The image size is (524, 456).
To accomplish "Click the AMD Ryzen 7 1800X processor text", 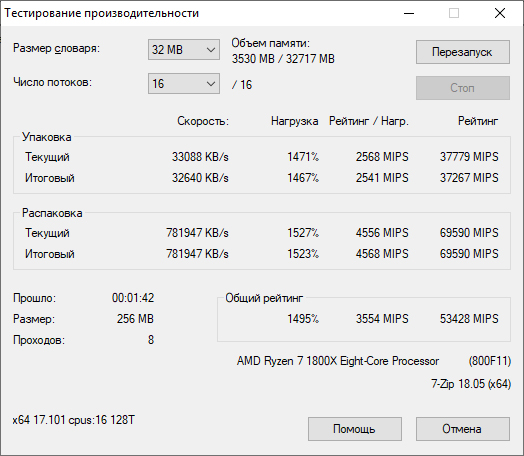I will click(338, 361).
